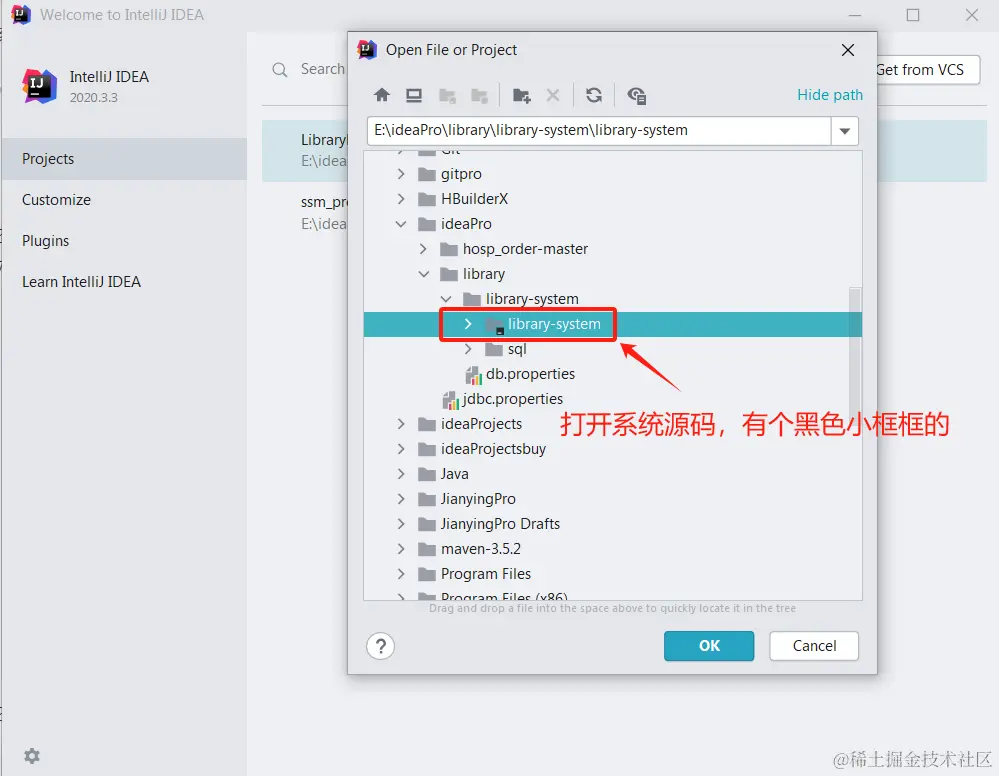Select the sql folder row

612,349
